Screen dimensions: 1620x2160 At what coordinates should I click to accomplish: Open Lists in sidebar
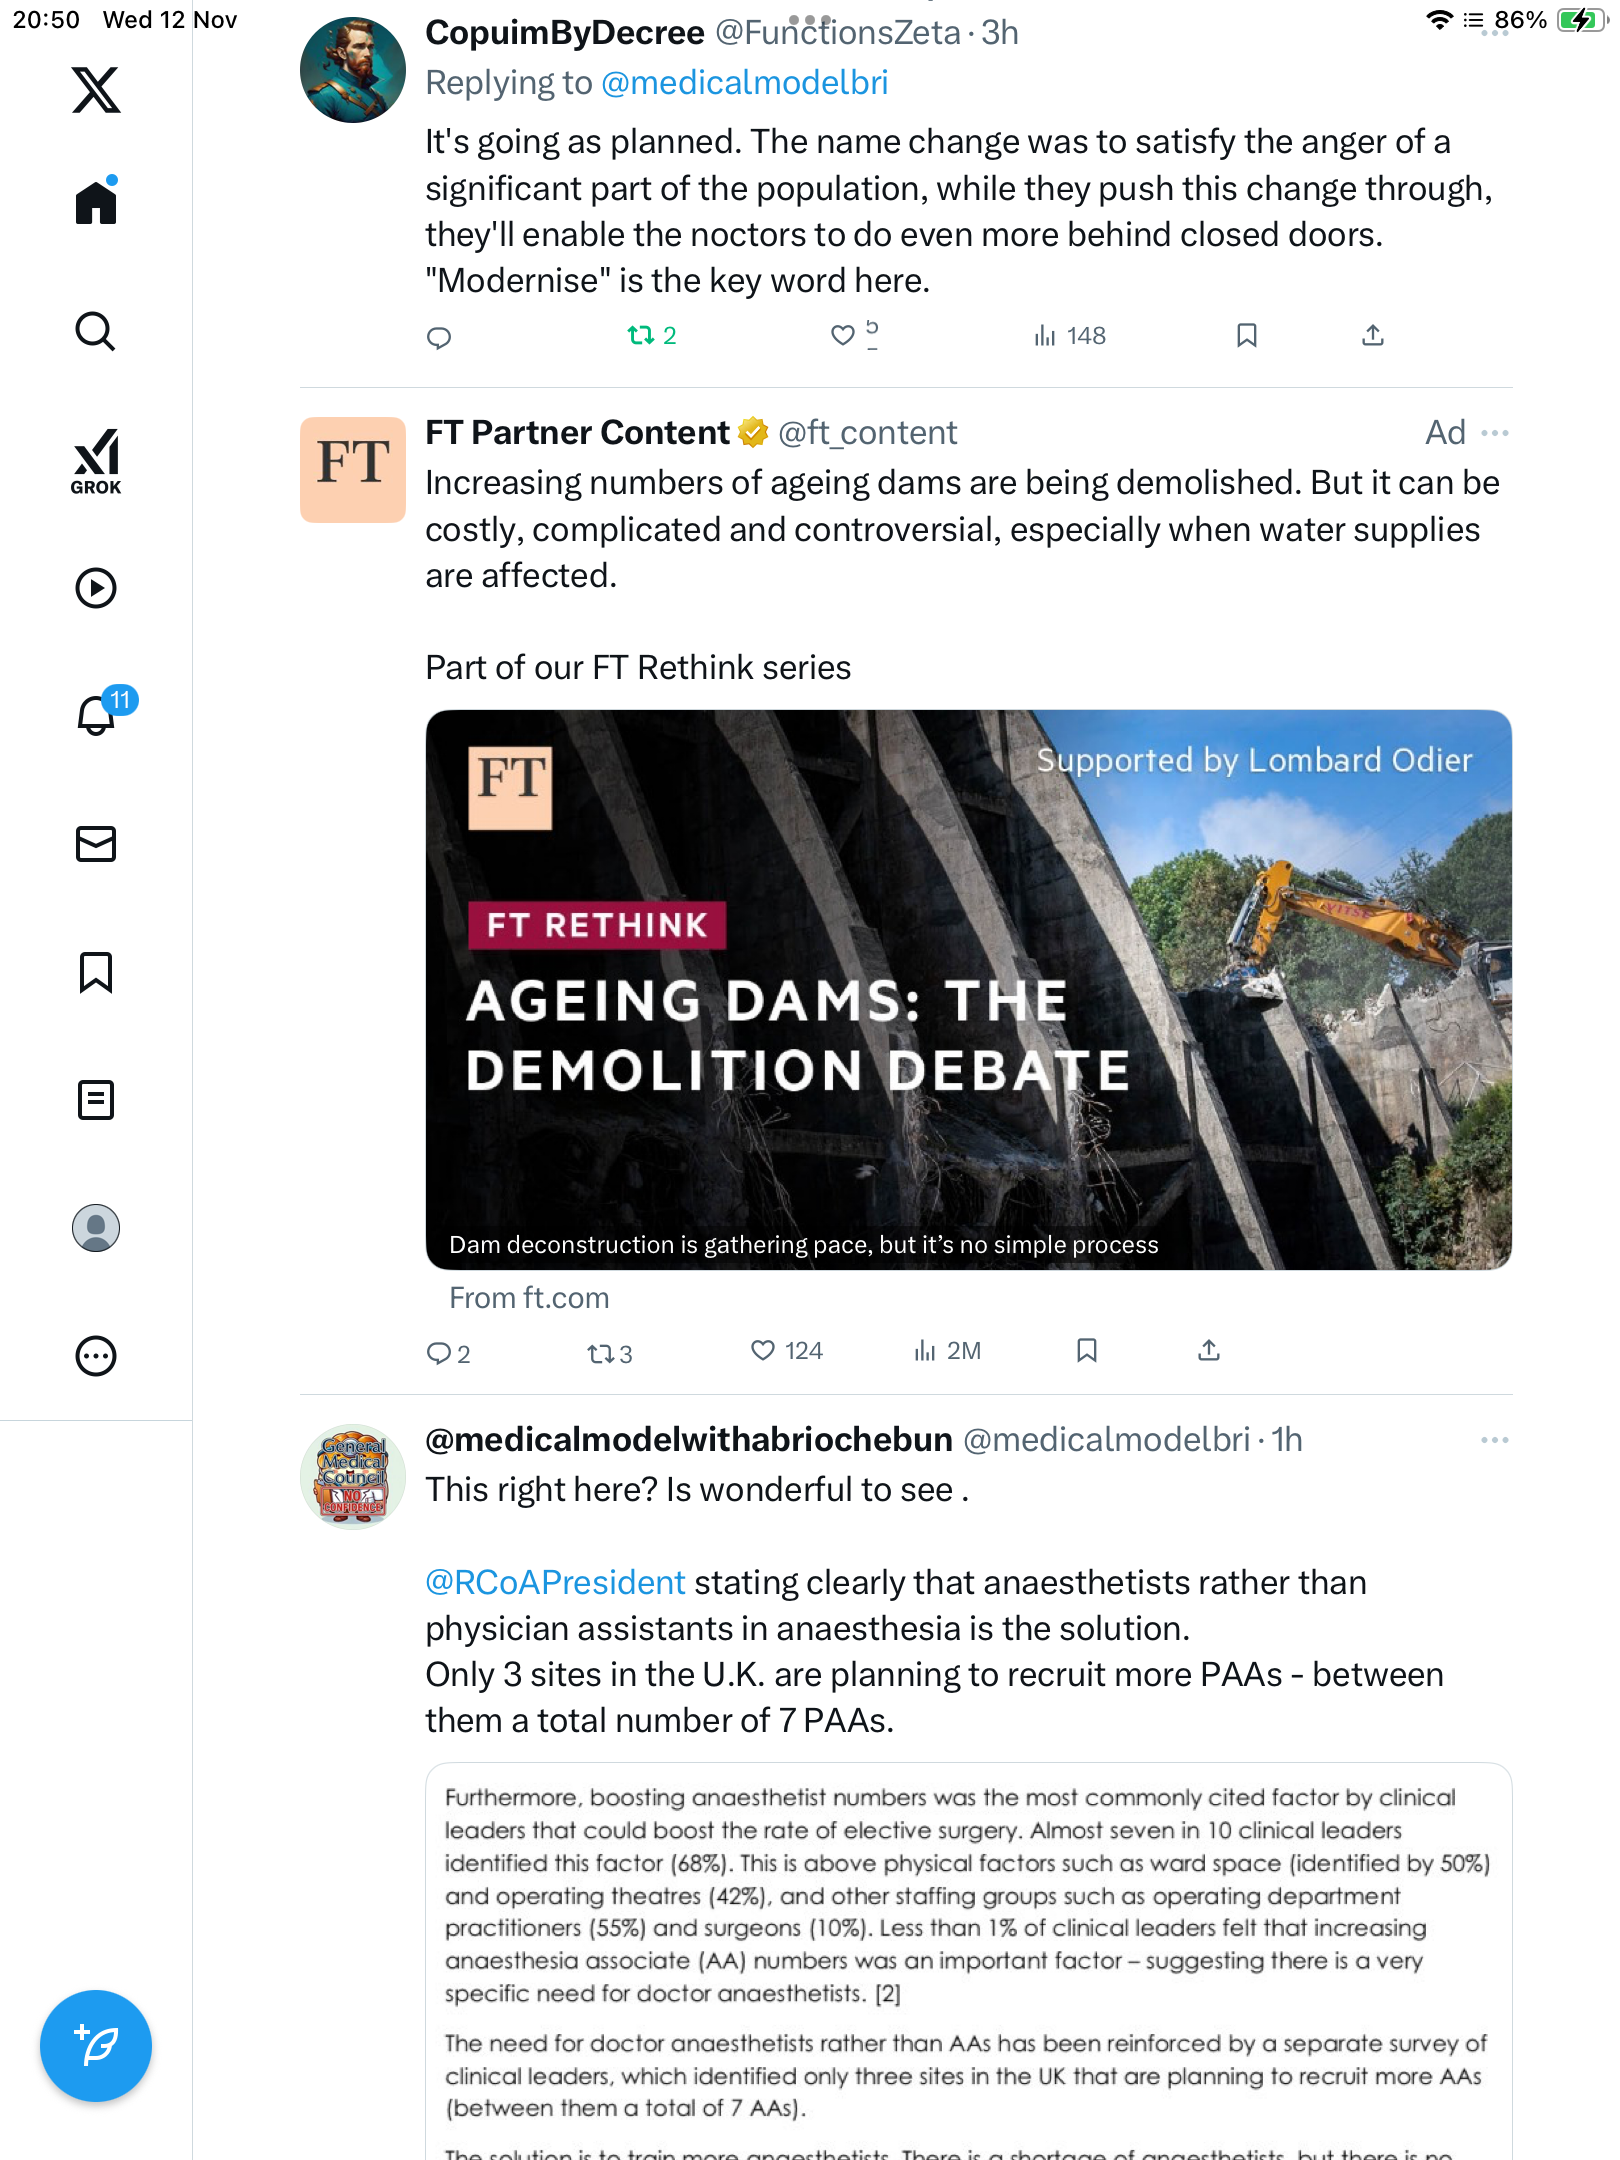pos(96,1100)
